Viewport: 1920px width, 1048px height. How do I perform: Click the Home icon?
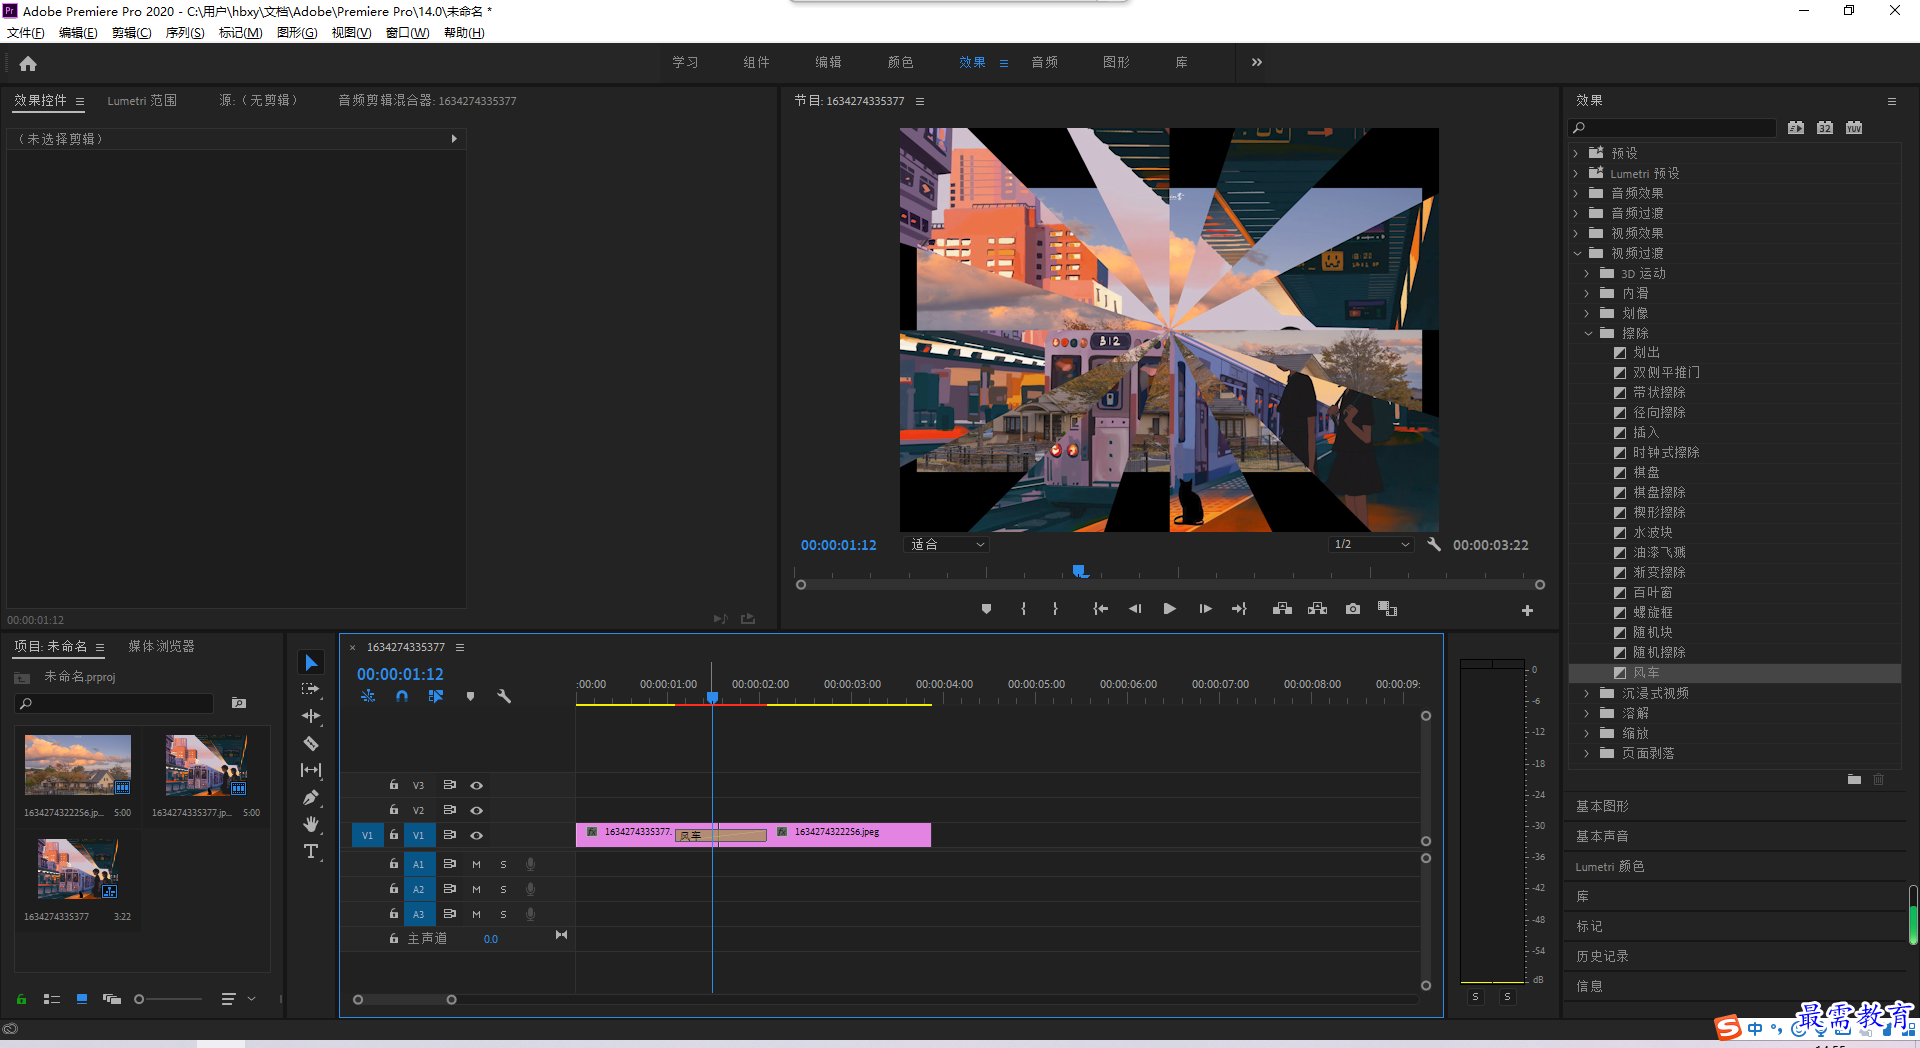[28, 63]
